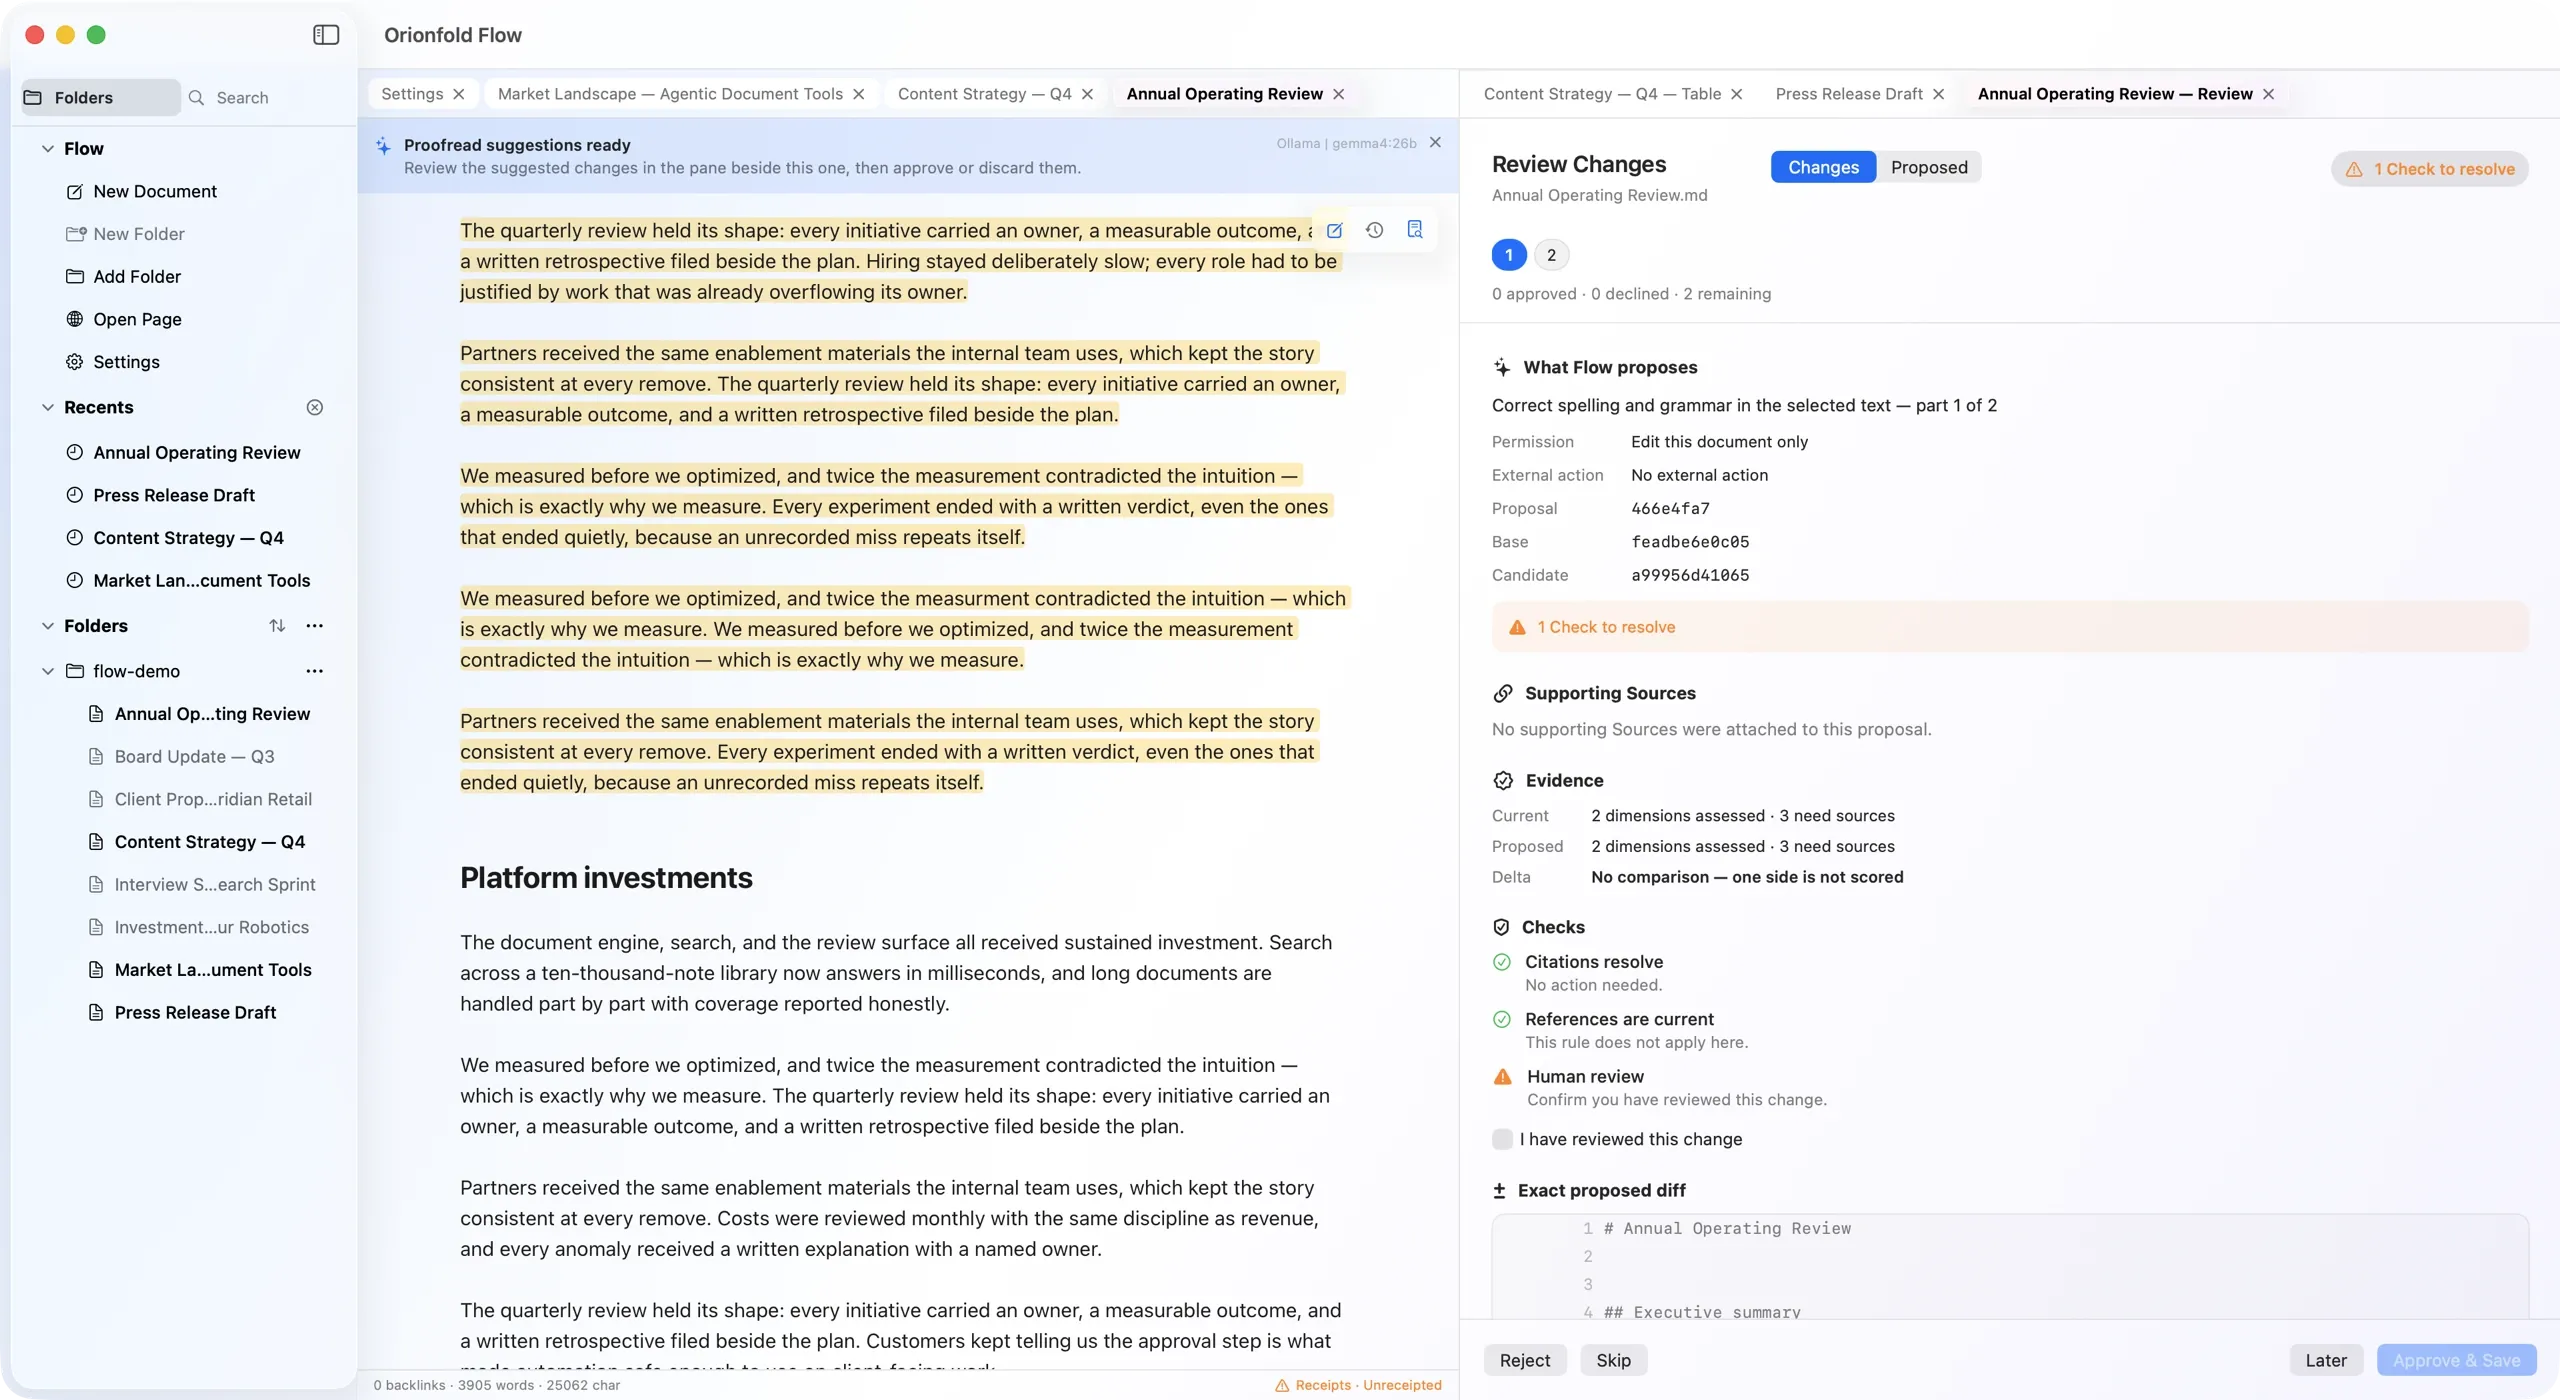Close the Market Landscape tab
This screenshot has width=2560, height=1400.
point(859,94)
